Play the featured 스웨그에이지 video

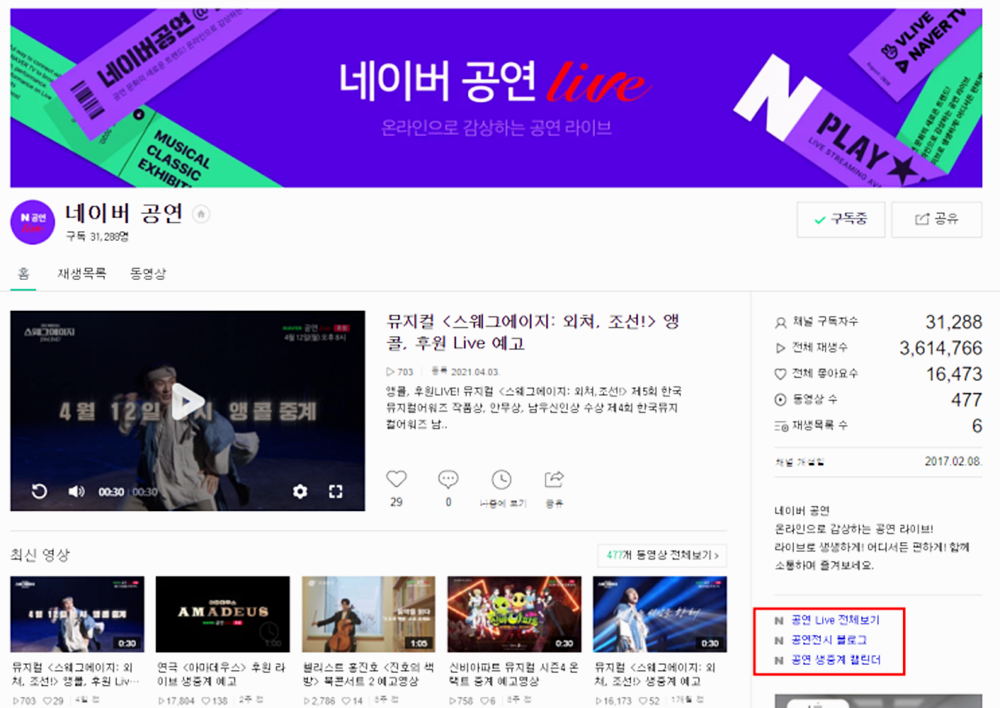(187, 402)
